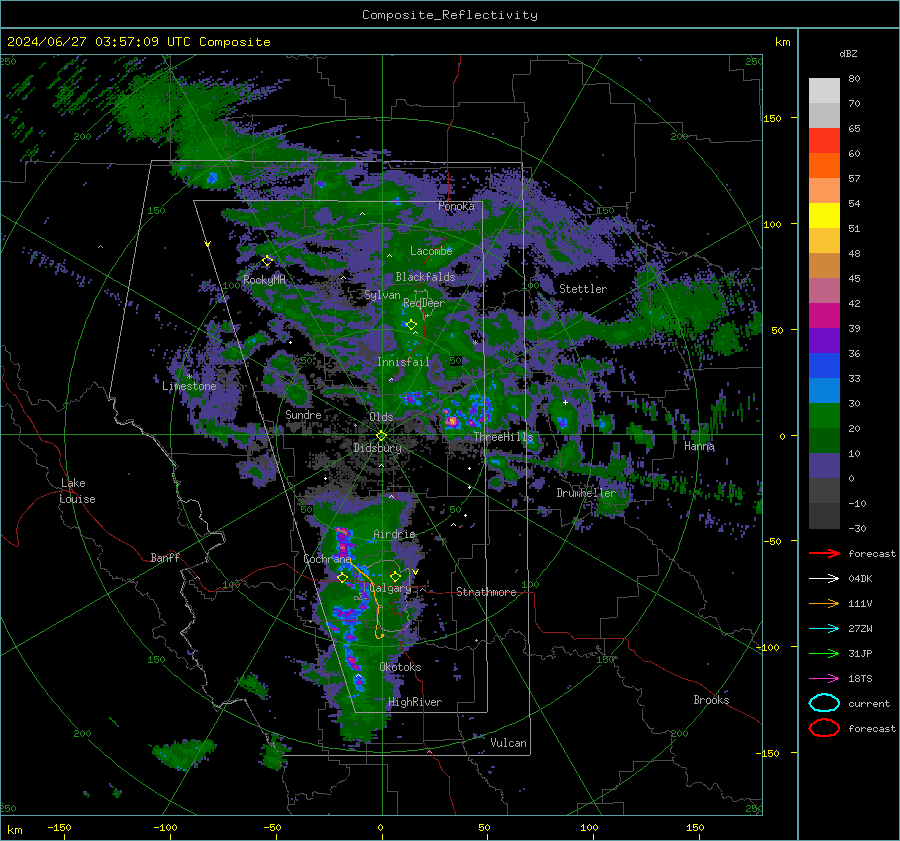
Task: Click the Composite_Reflectivity title
Action: pos(449,15)
